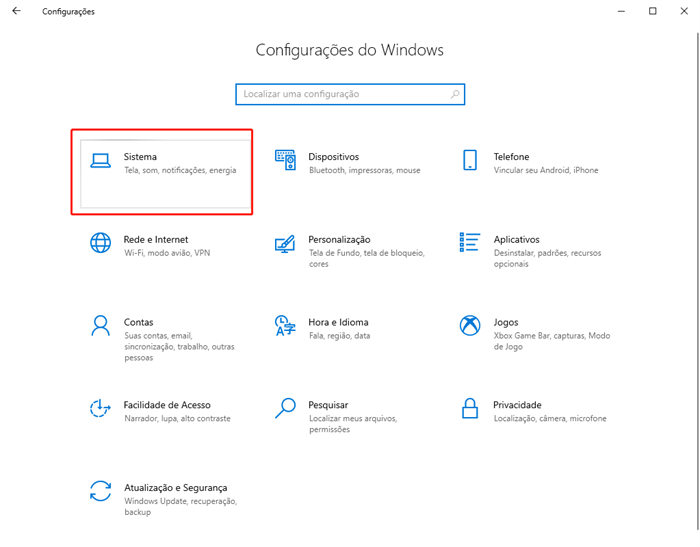Screen dimensions: 700x547
Task: Open the Rede e Internet globe icon
Action: pos(100,244)
